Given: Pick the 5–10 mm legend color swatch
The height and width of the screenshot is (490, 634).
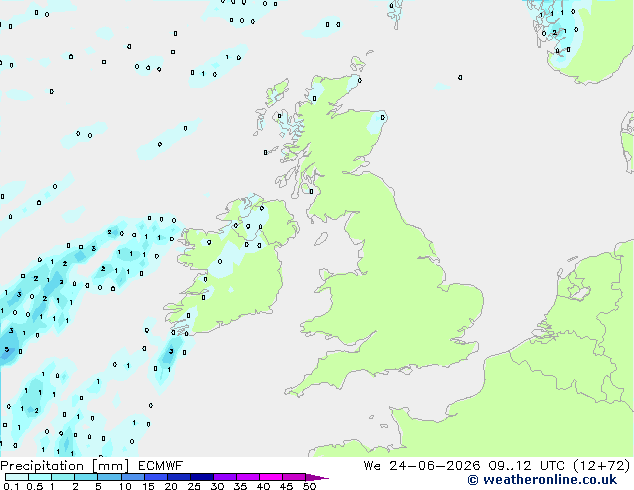Looking at the screenshot, I should point(109,477).
